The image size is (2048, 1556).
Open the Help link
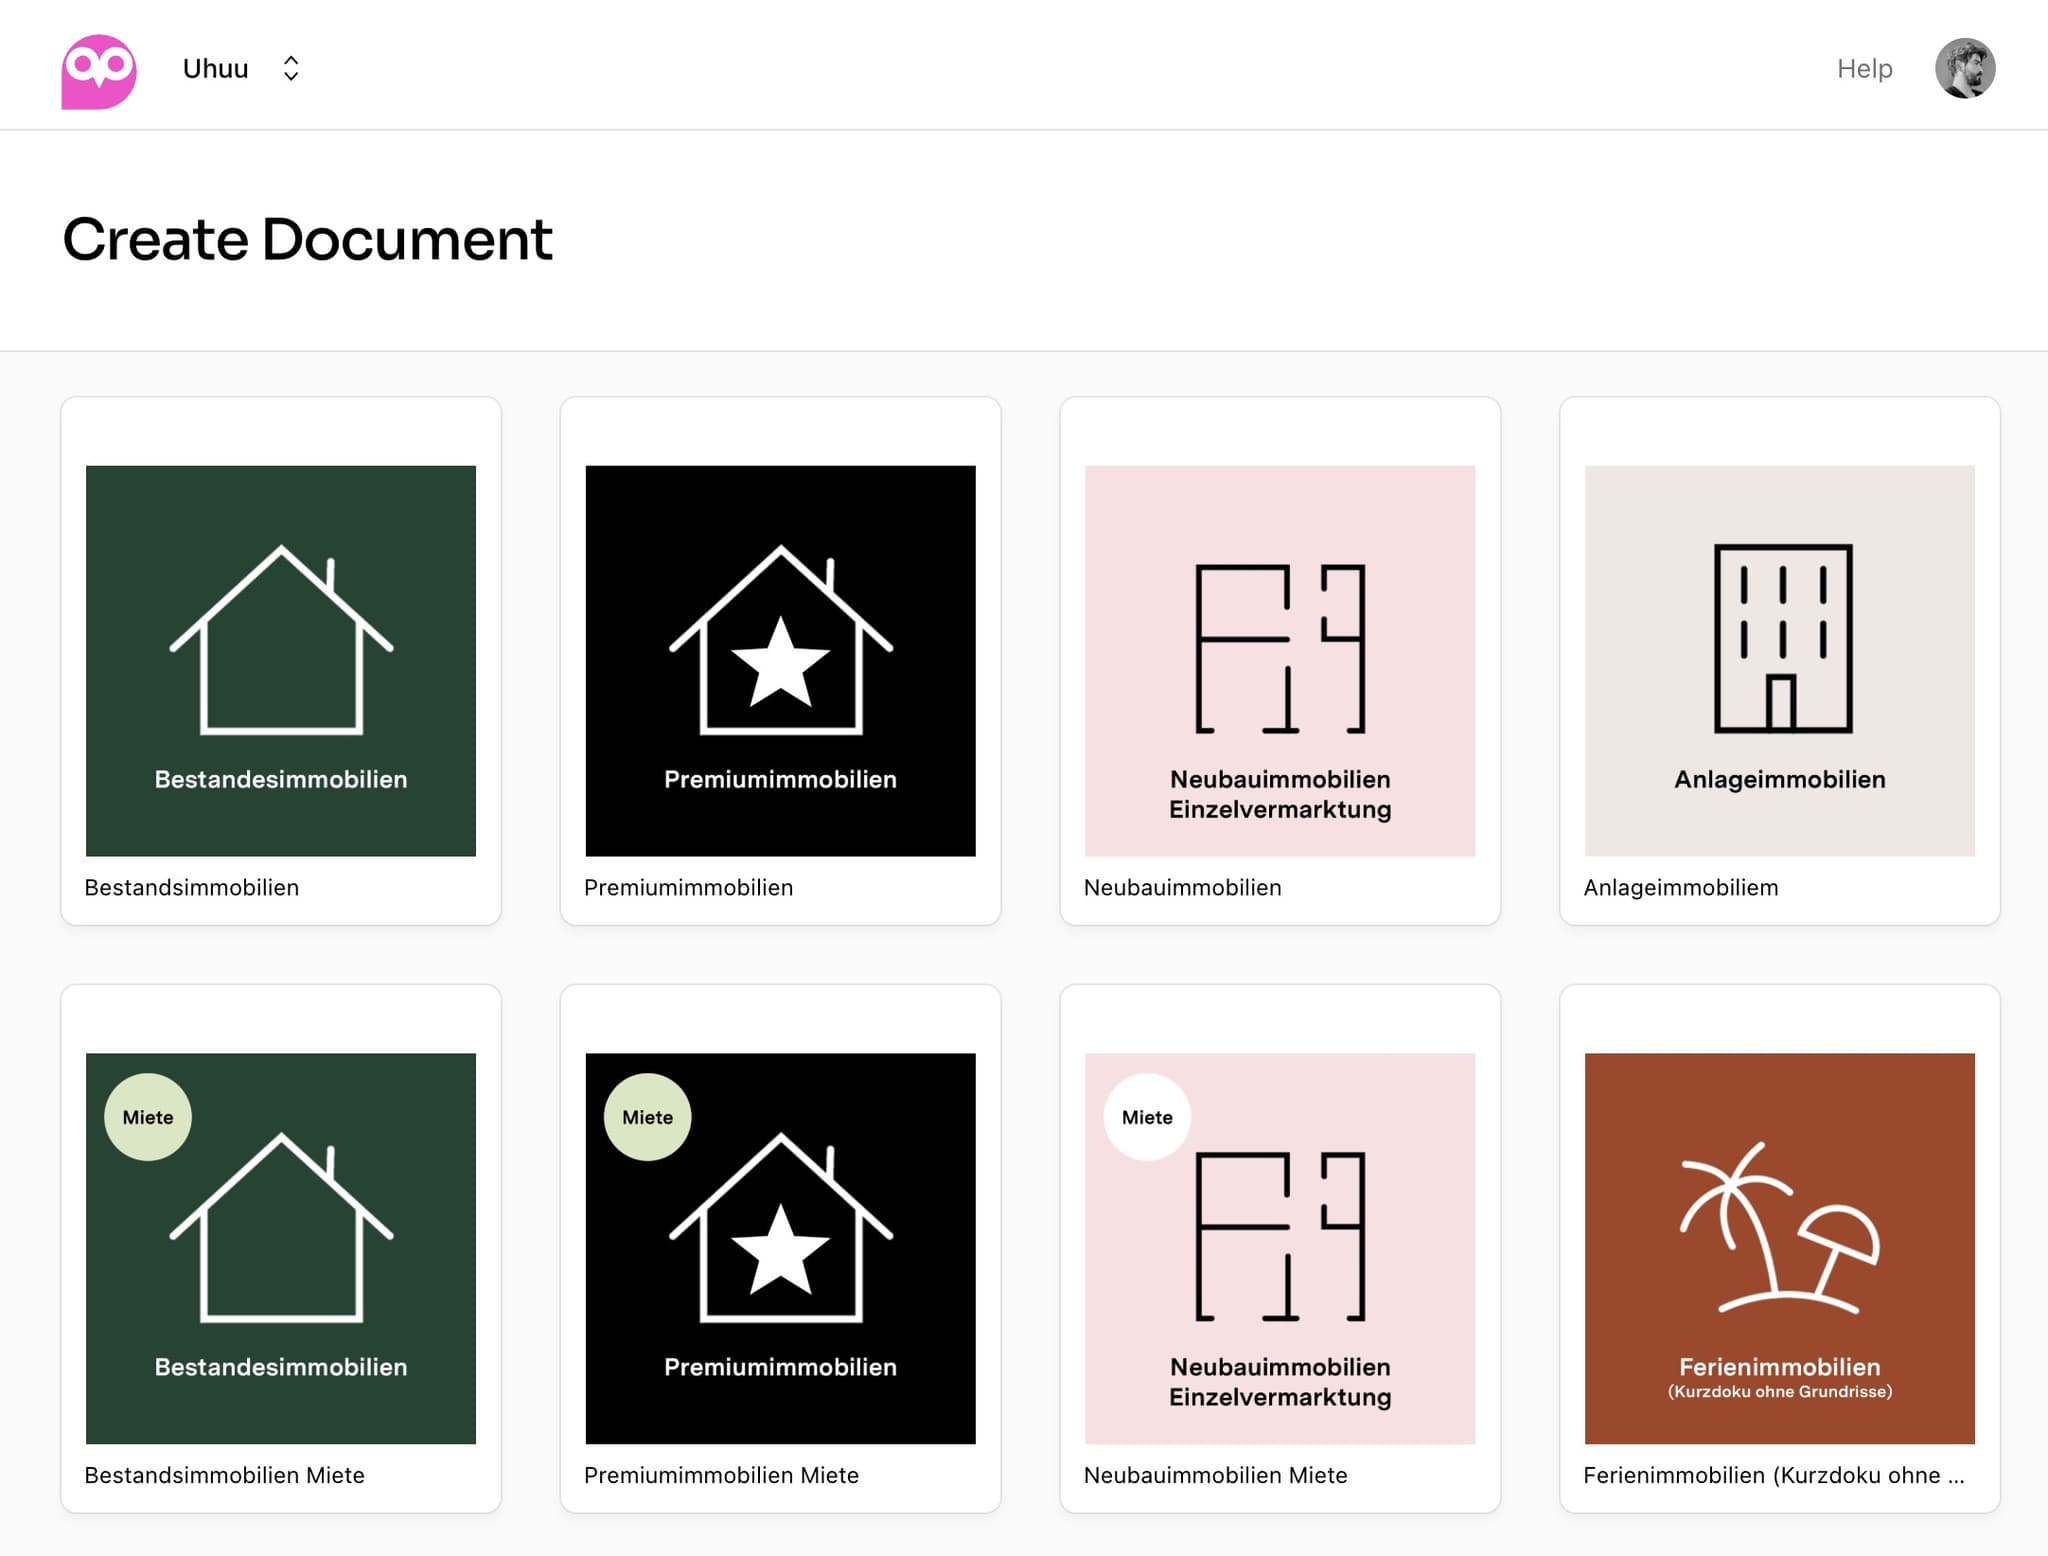[x=1864, y=68]
